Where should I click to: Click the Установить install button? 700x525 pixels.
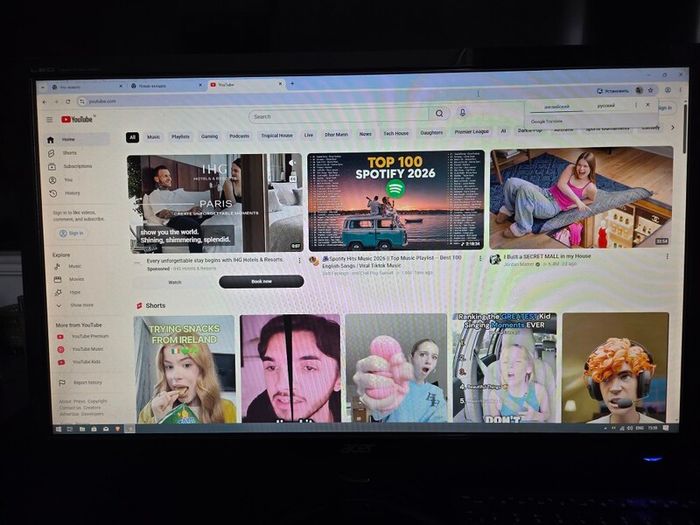click(x=612, y=91)
